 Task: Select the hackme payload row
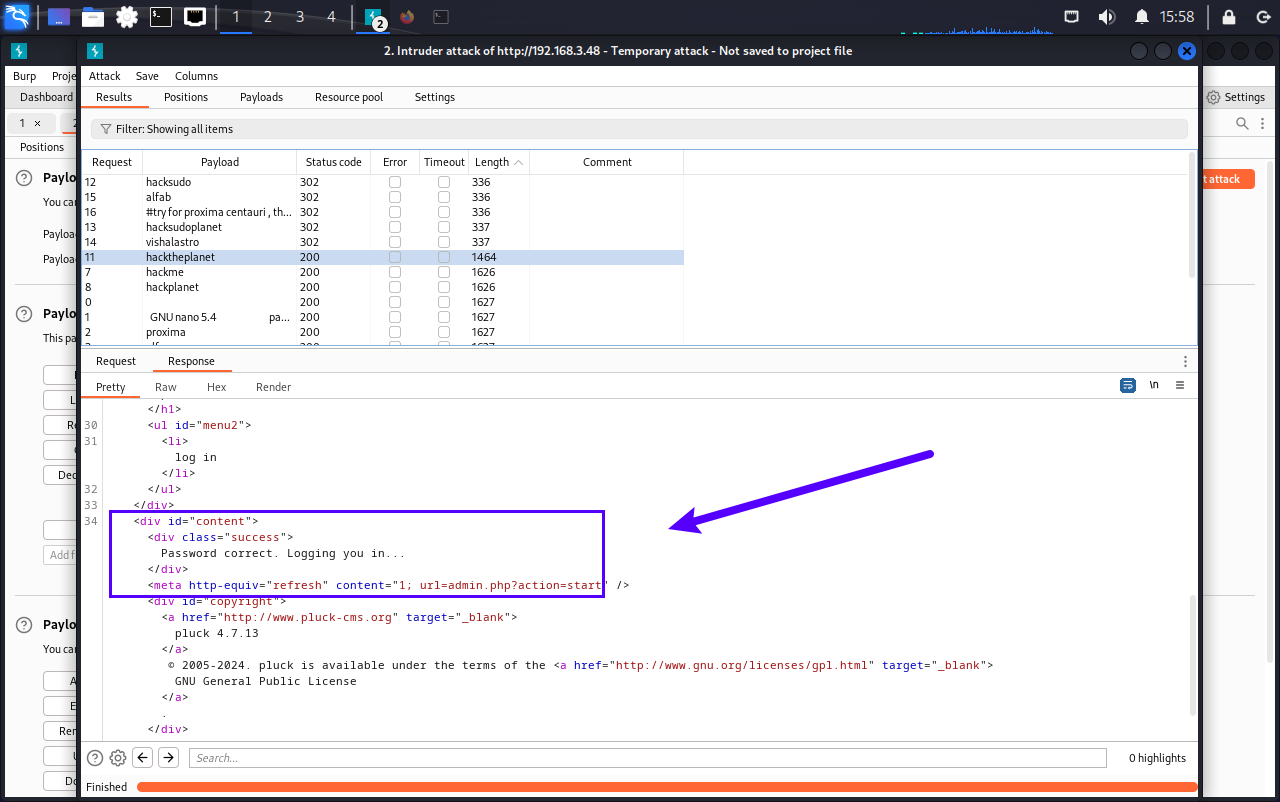383,272
